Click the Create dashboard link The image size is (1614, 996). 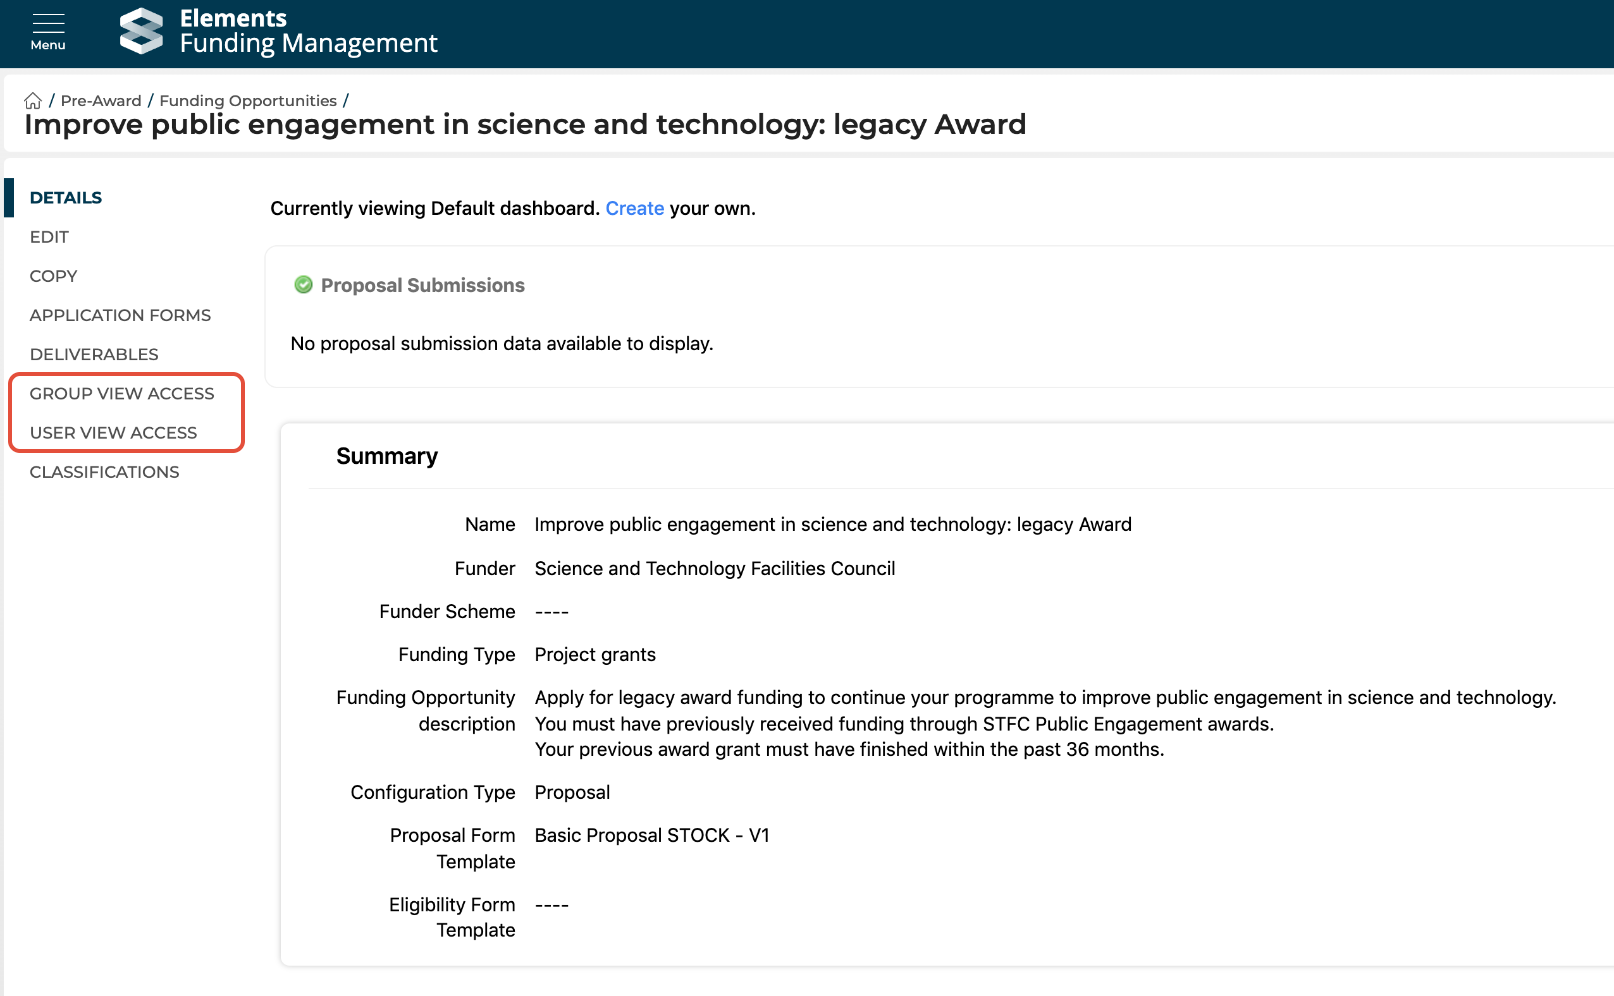point(634,208)
